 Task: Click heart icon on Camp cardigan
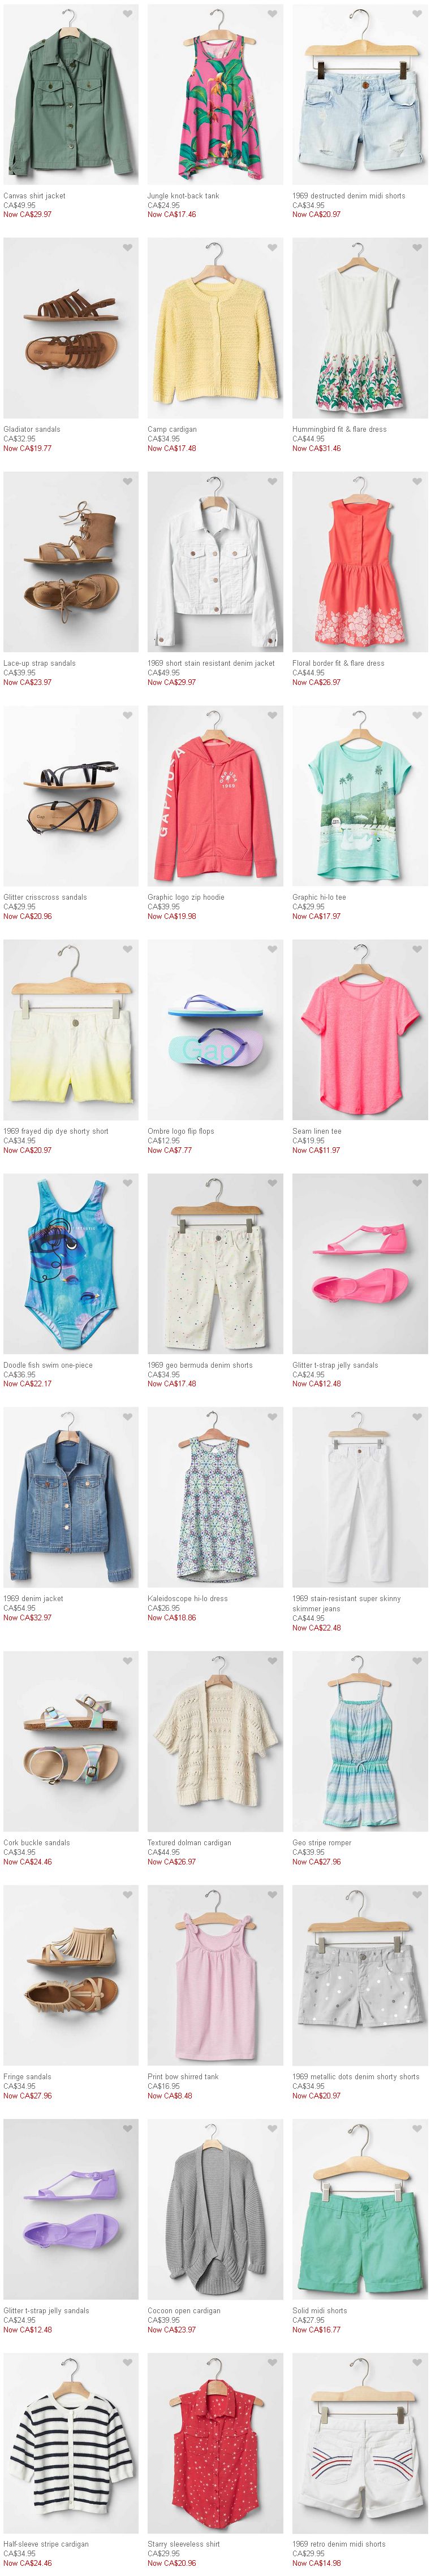coord(272,248)
